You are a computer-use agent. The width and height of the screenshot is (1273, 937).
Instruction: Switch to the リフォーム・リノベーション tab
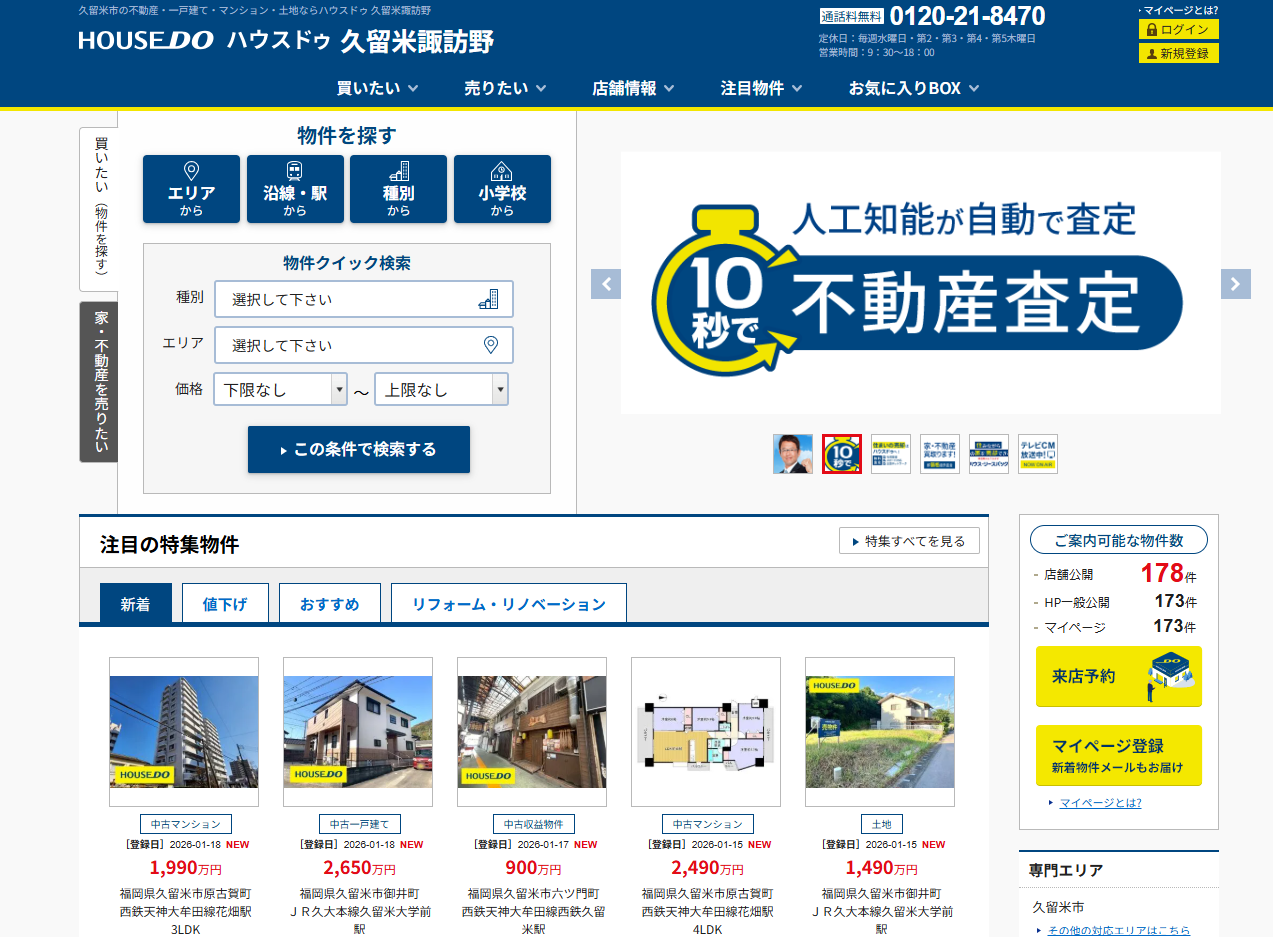click(x=508, y=602)
